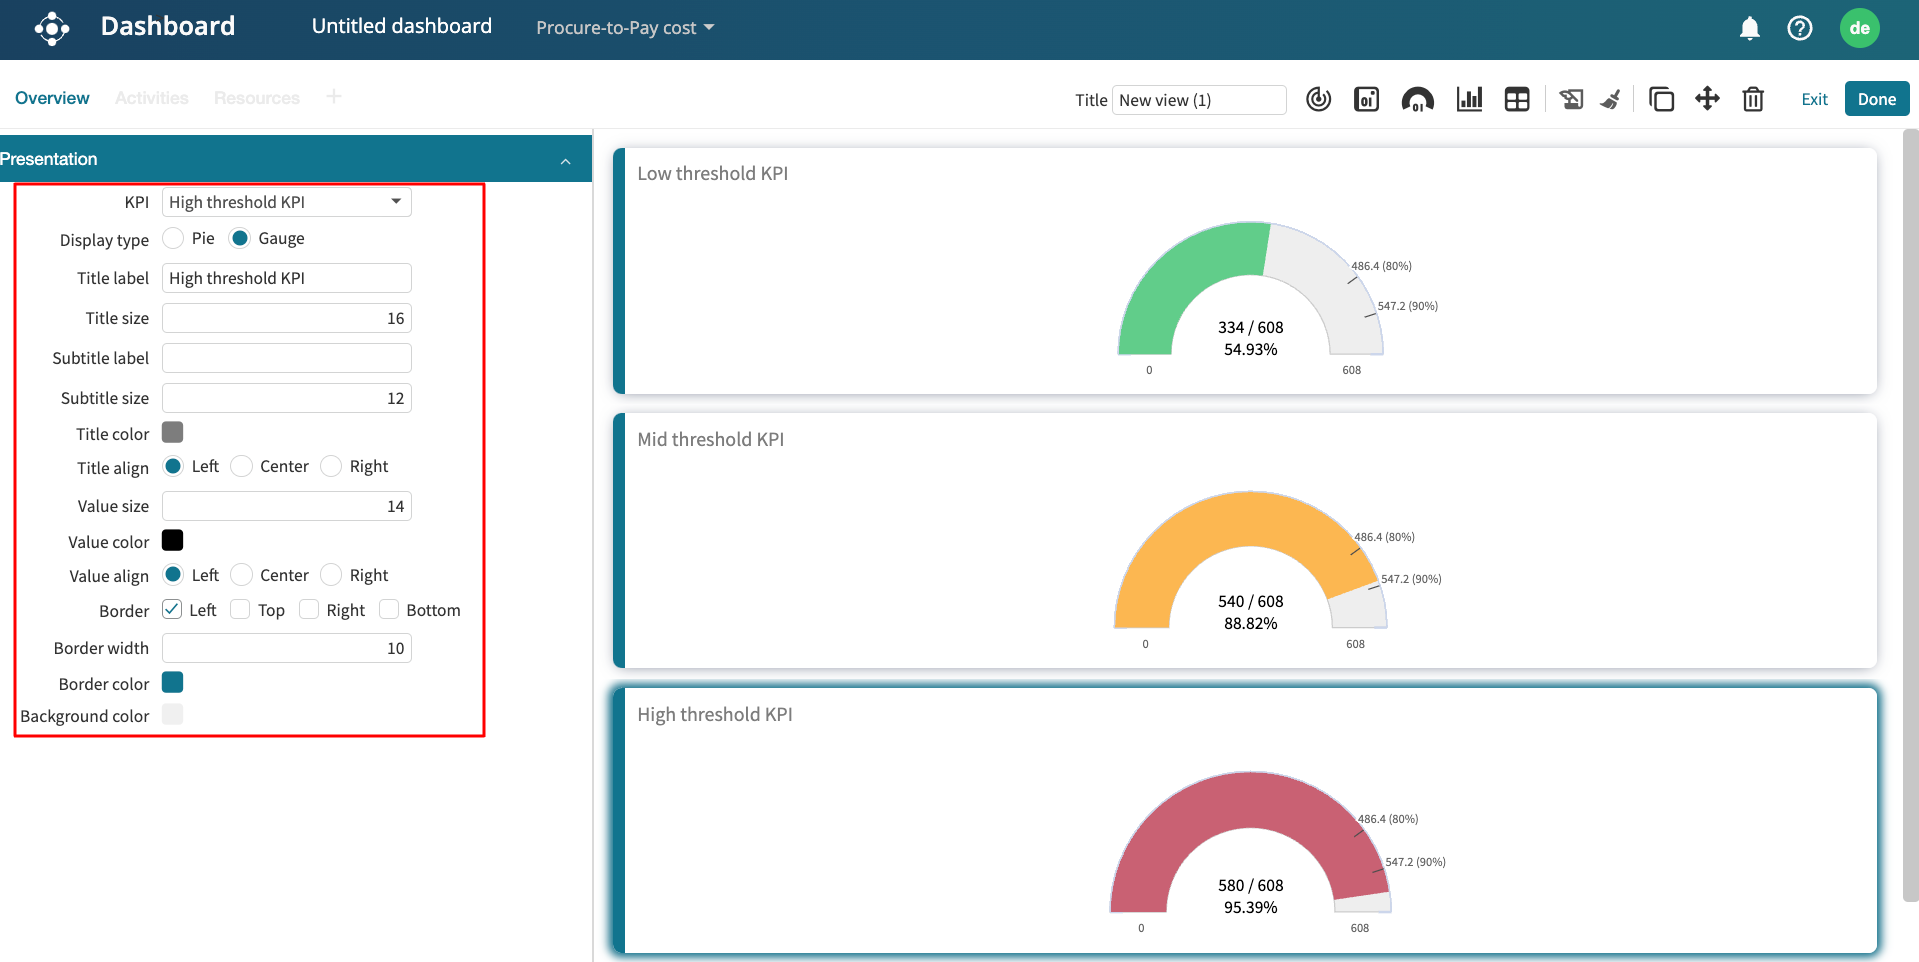The width and height of the screenshot is (1919, 962).
Task: Open the notifications bell
Action: (1749, 28)
